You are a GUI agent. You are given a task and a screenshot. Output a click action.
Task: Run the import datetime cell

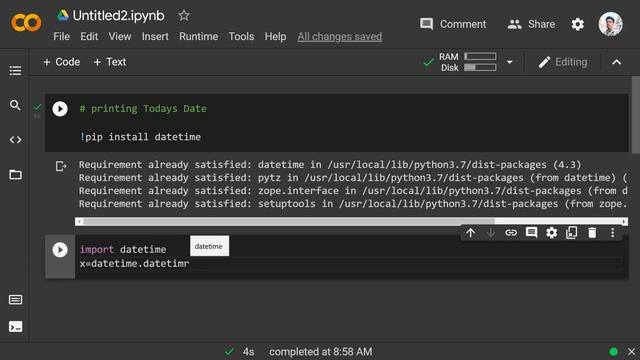point(60,250)
